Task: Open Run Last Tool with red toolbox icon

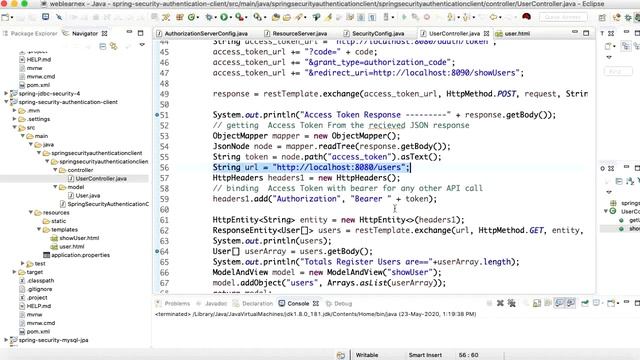Action: (239, 17)
